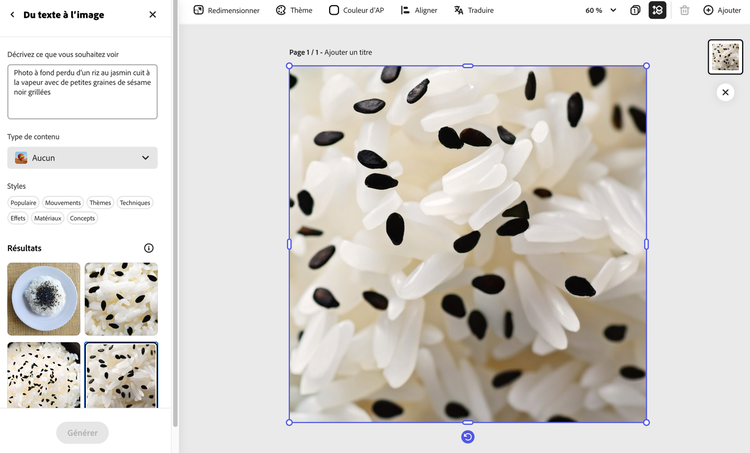Viewport: 750px width, 453px height.
Task: Open the Redimensionner tool
Action: click(x=226, y=10)
